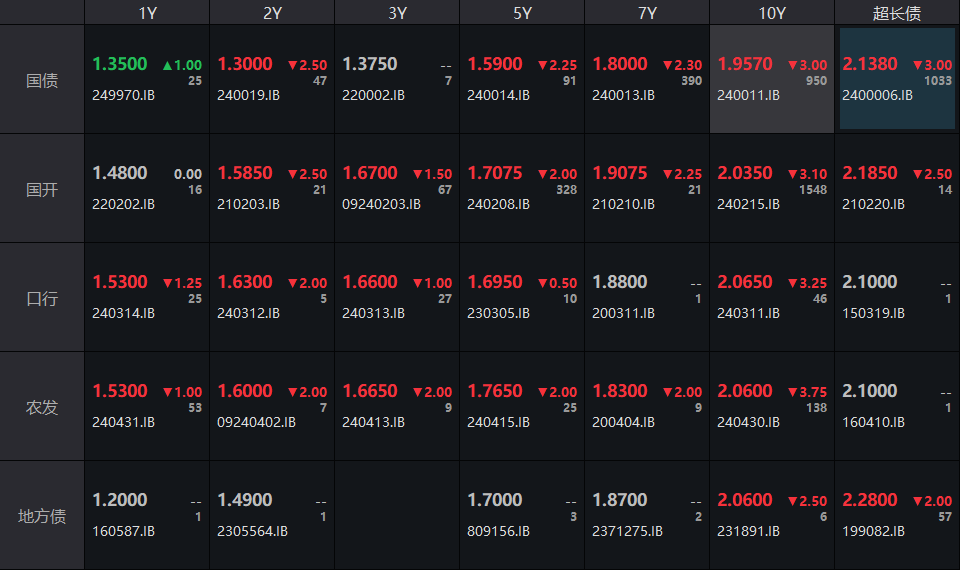Select the 10Y column header

pyautogui.click(x=772, y=13)
